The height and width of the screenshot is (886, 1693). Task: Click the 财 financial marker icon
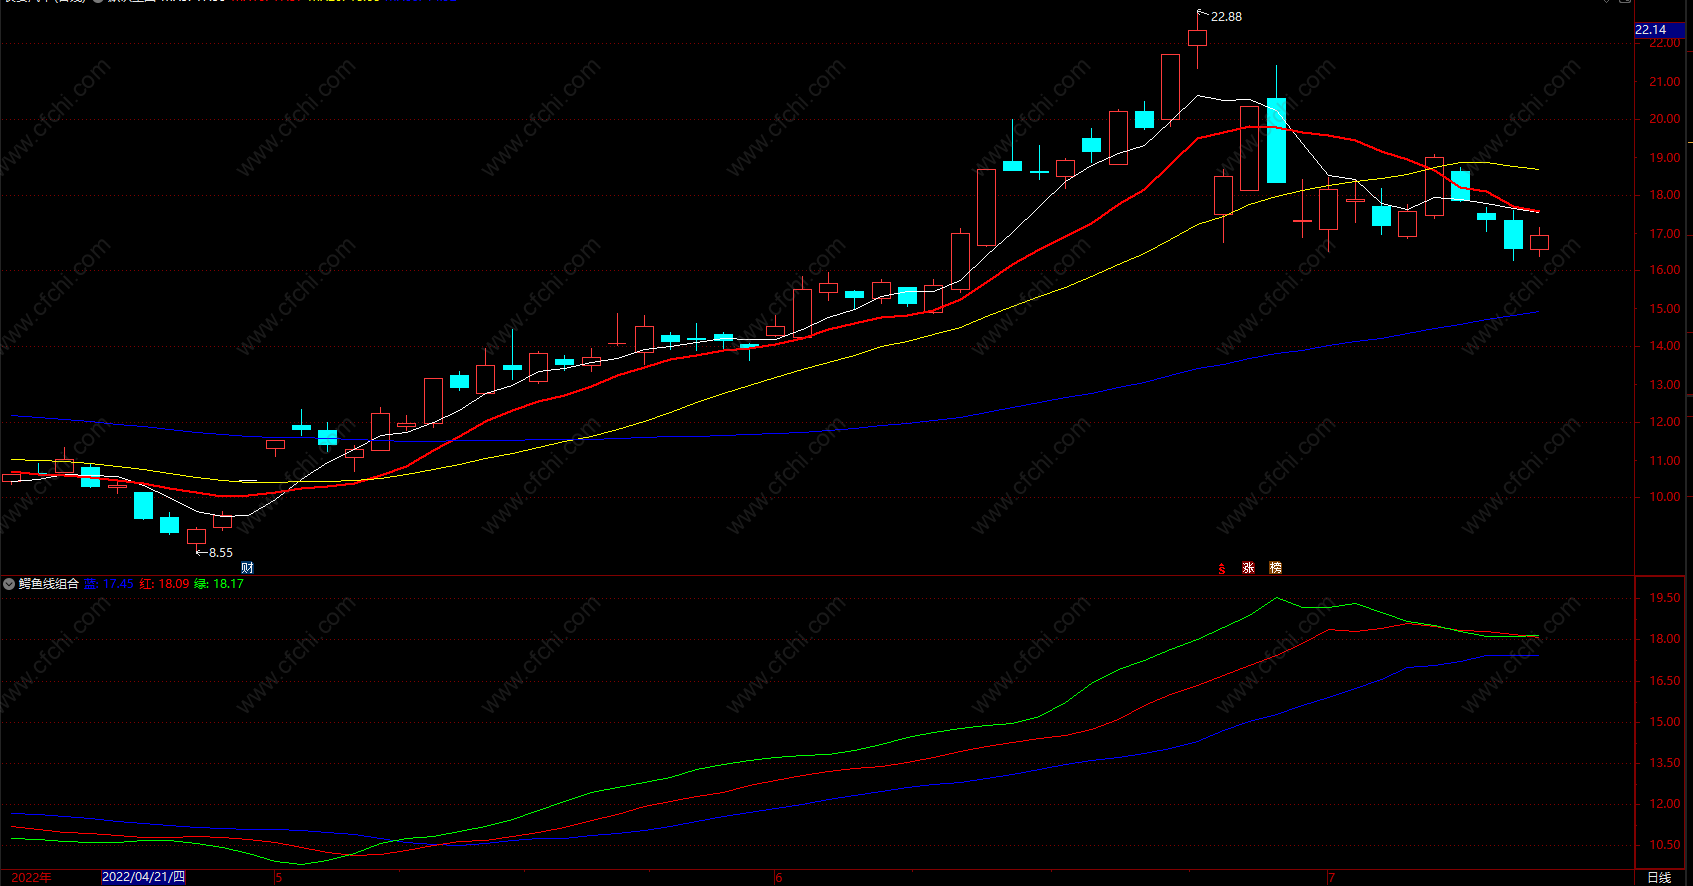pos(247,568)
